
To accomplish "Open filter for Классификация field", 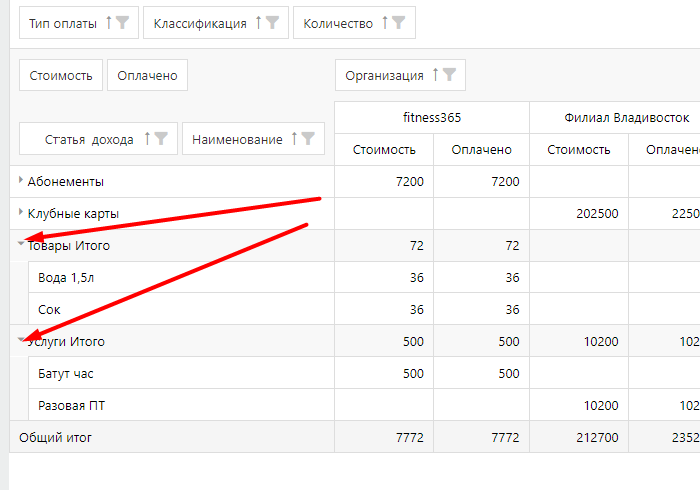I will pos(272,22).
